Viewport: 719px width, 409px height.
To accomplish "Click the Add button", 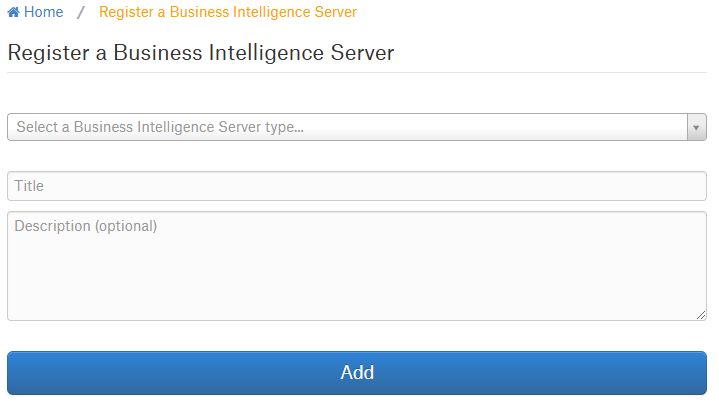I will (357, 373).
